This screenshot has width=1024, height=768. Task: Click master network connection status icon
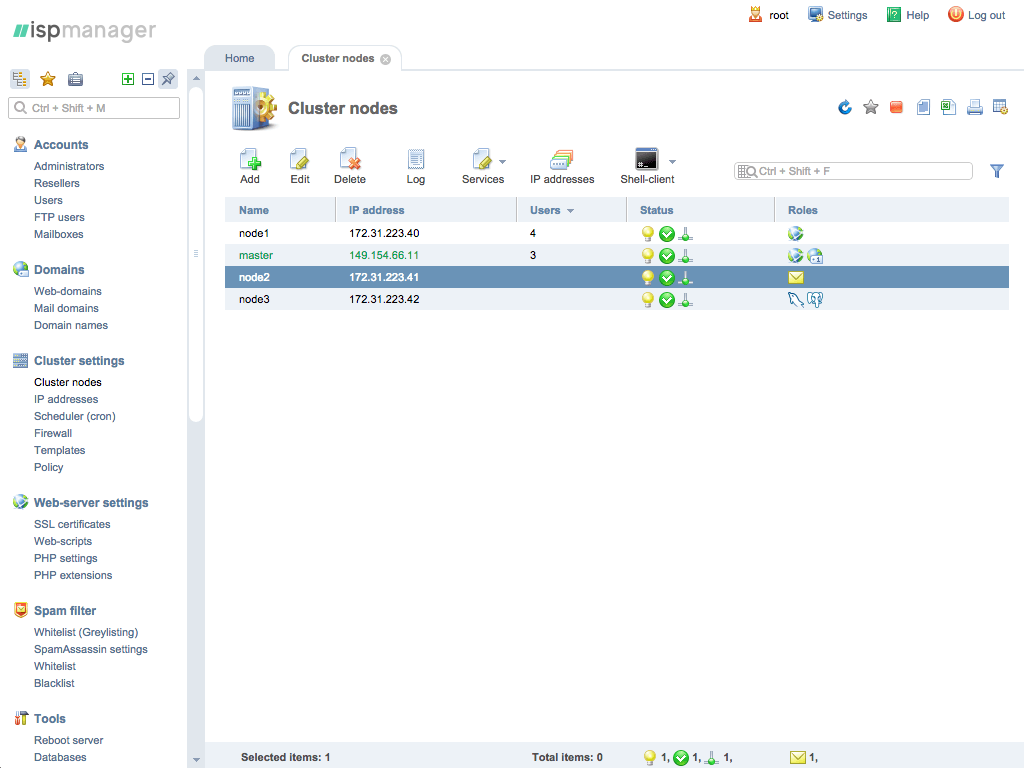(686, 255)
